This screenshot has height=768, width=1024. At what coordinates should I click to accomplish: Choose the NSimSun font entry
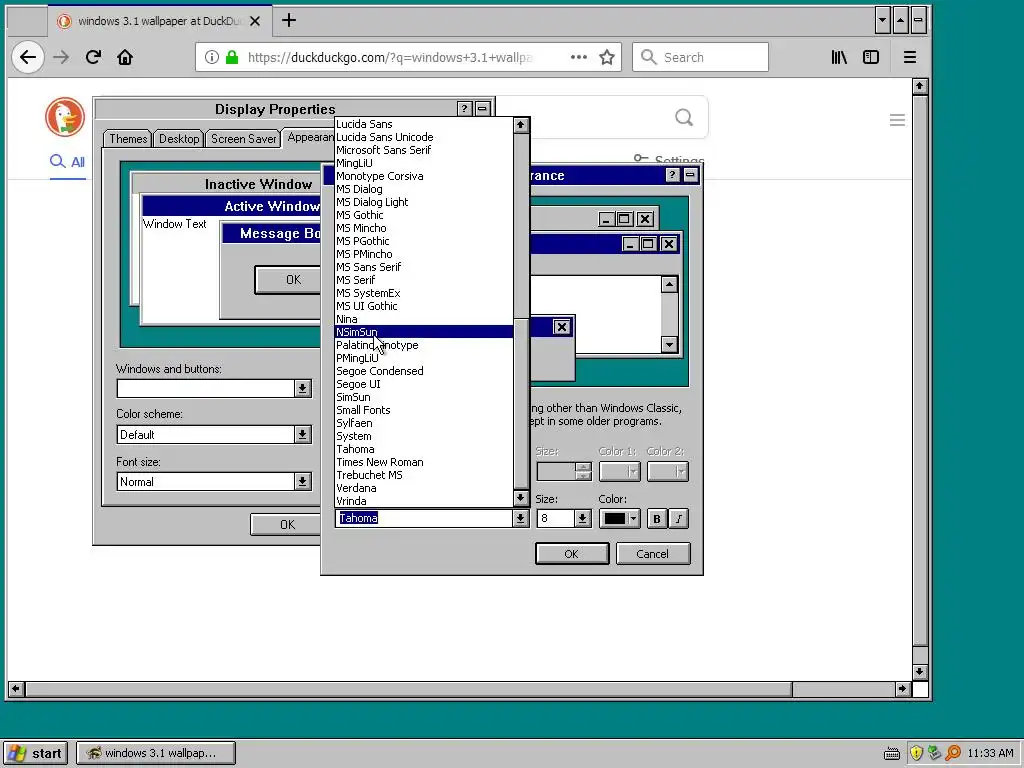423,332
